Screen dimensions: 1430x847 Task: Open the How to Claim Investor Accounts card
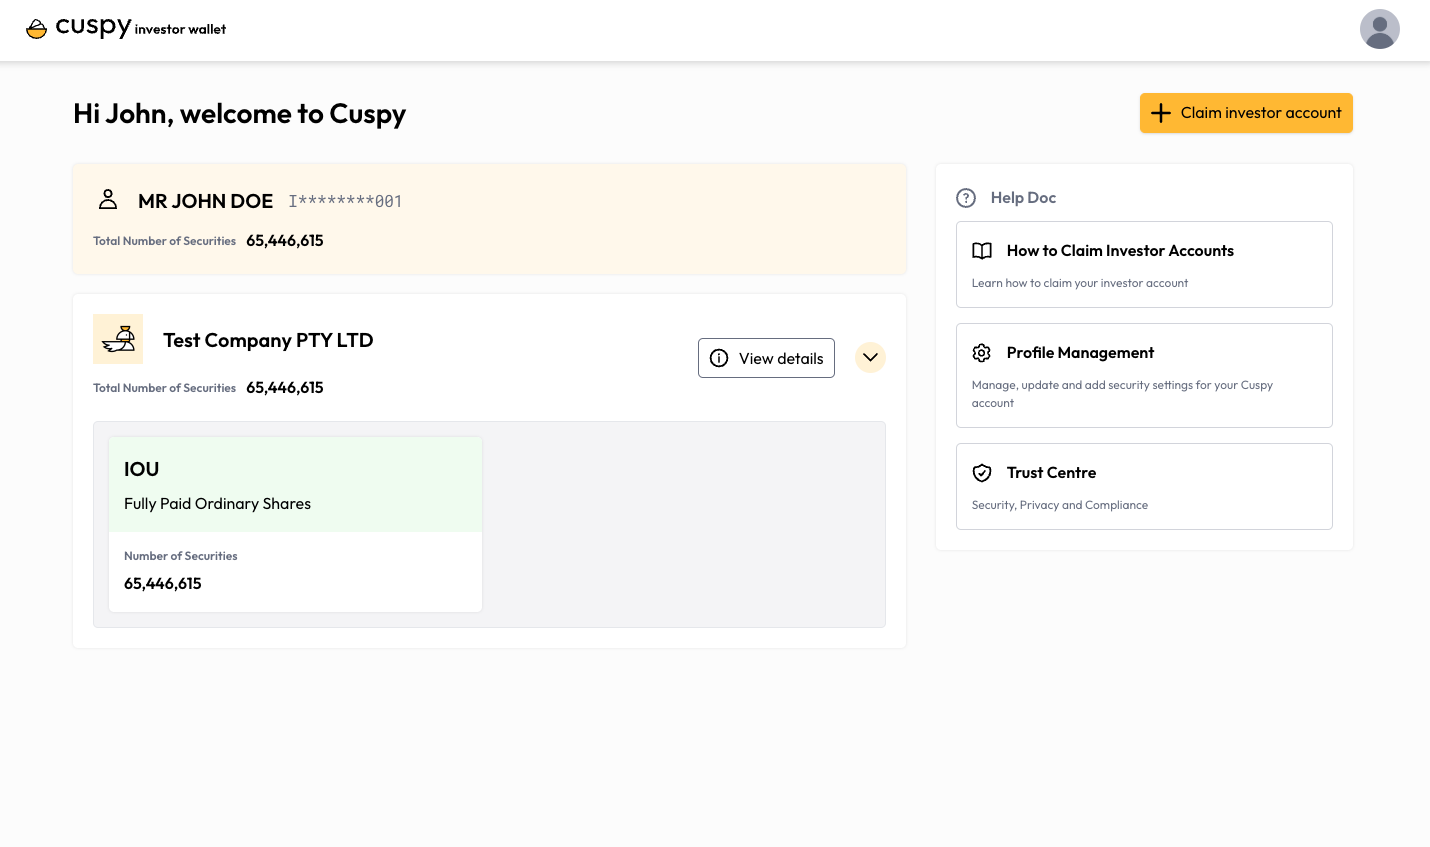pos(1144,265)
